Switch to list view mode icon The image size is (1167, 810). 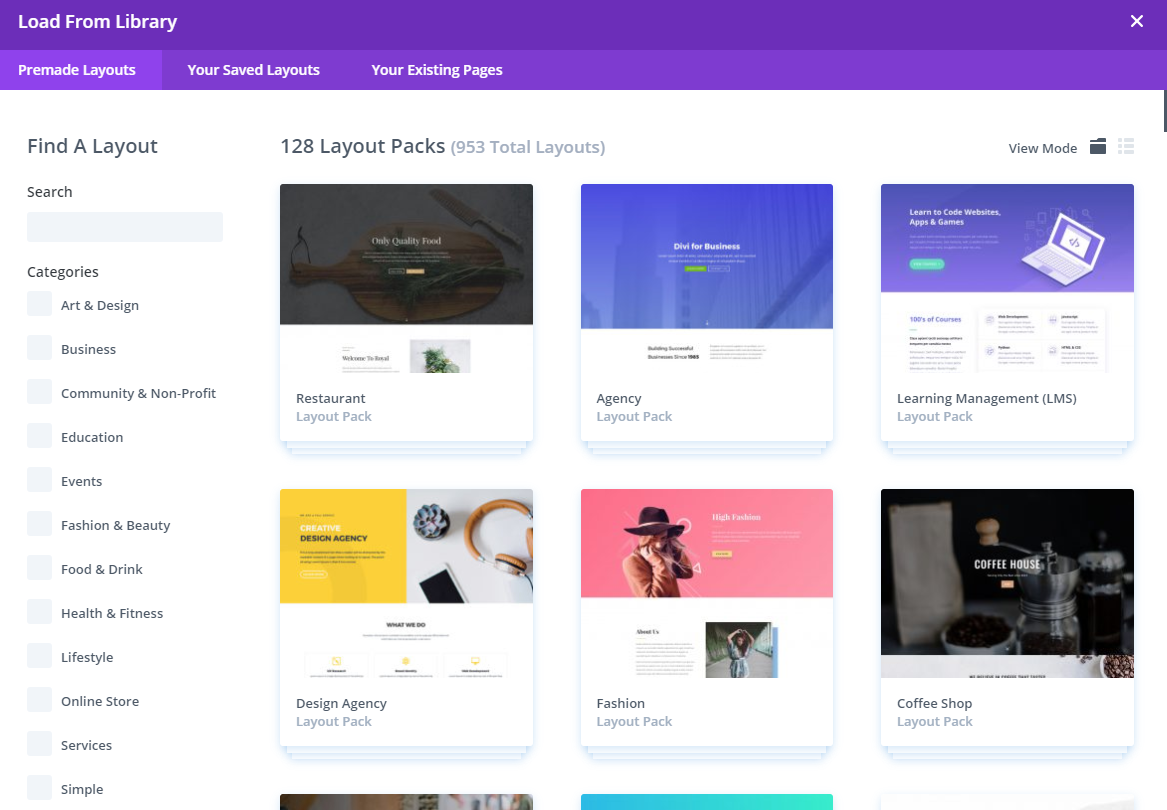tap(1126, 147)
